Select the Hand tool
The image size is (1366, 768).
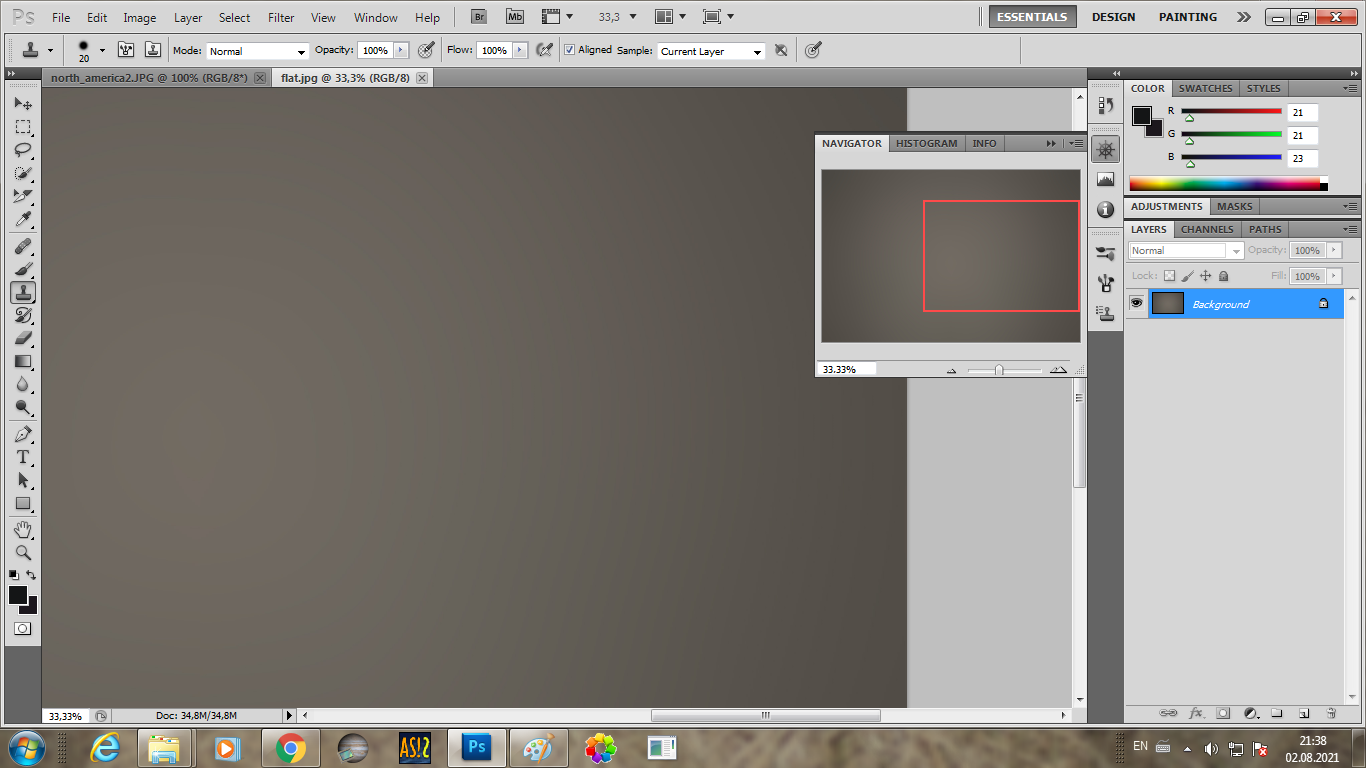[x=23, y=529]
